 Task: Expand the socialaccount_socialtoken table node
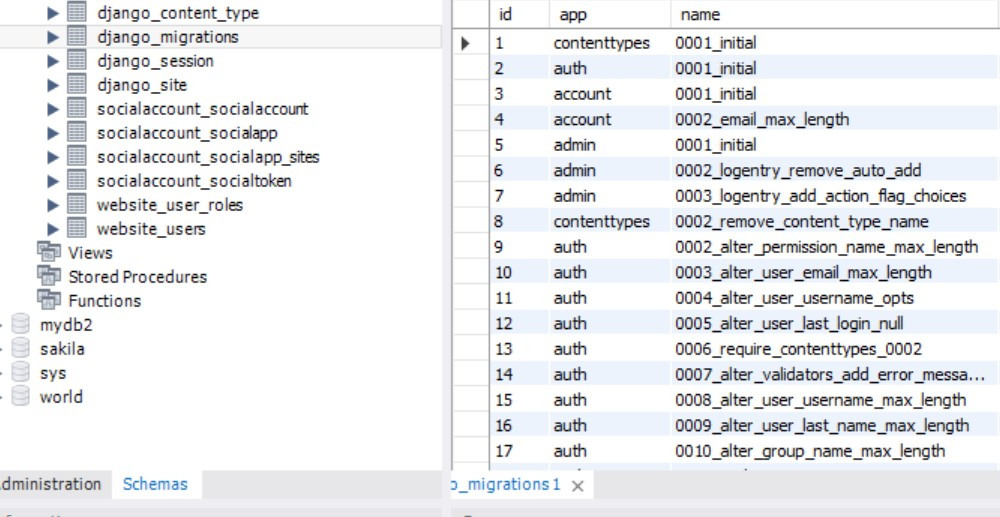click(53, 181)
